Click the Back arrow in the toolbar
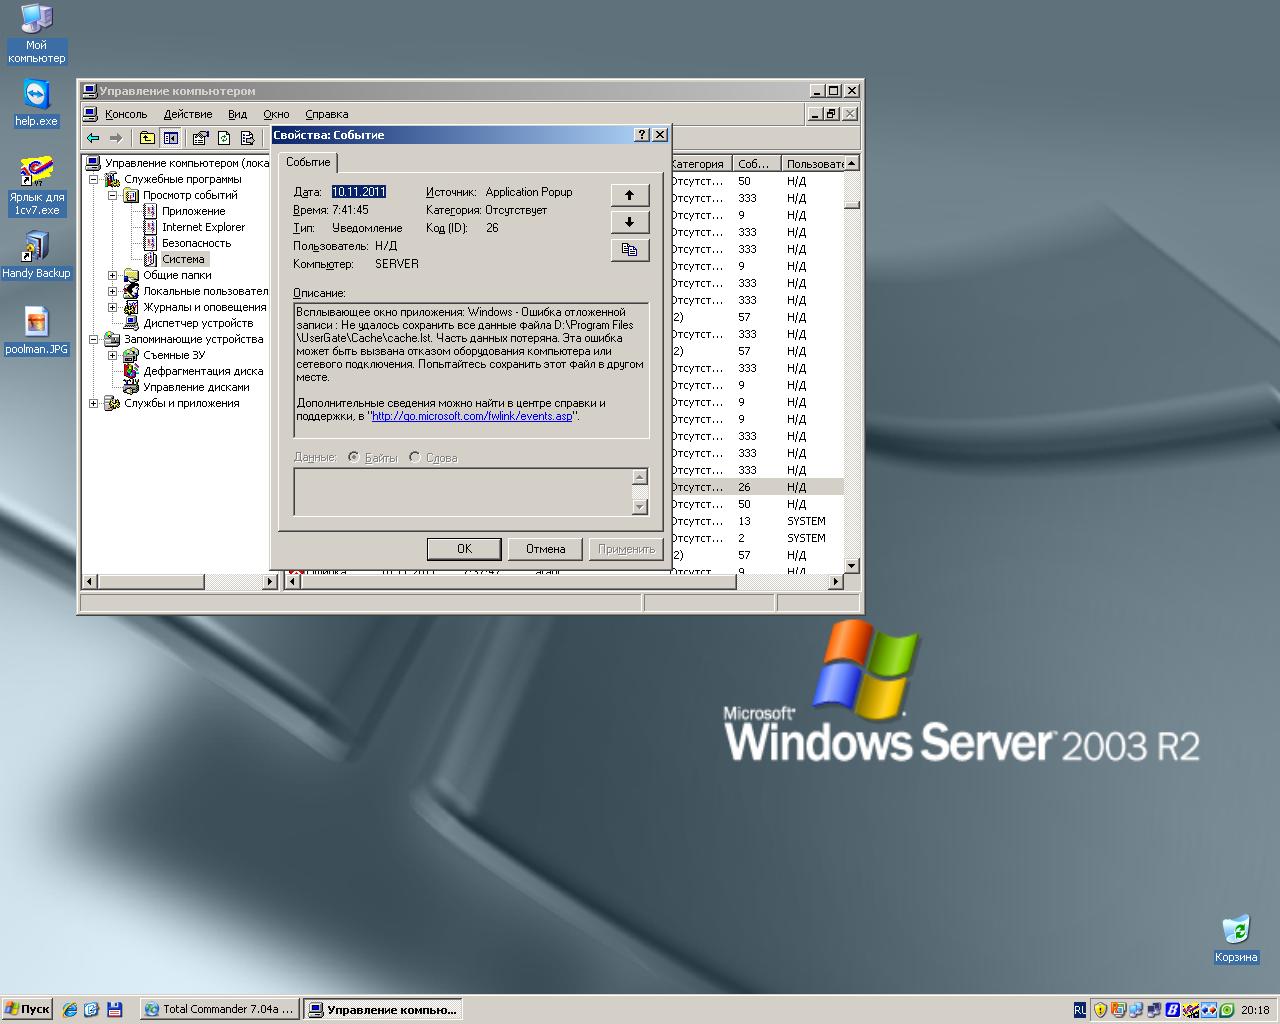 93,138
